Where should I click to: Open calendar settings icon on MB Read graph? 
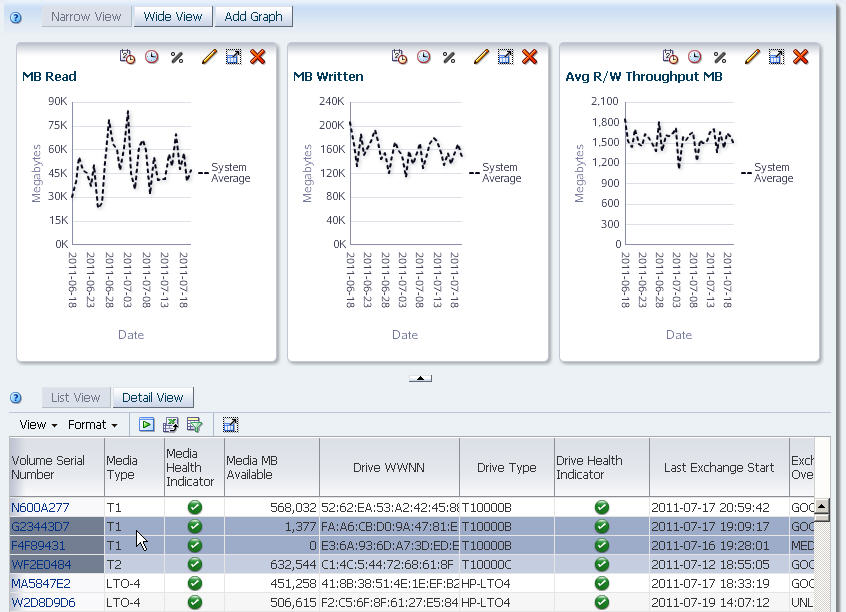tap(127, 57)
